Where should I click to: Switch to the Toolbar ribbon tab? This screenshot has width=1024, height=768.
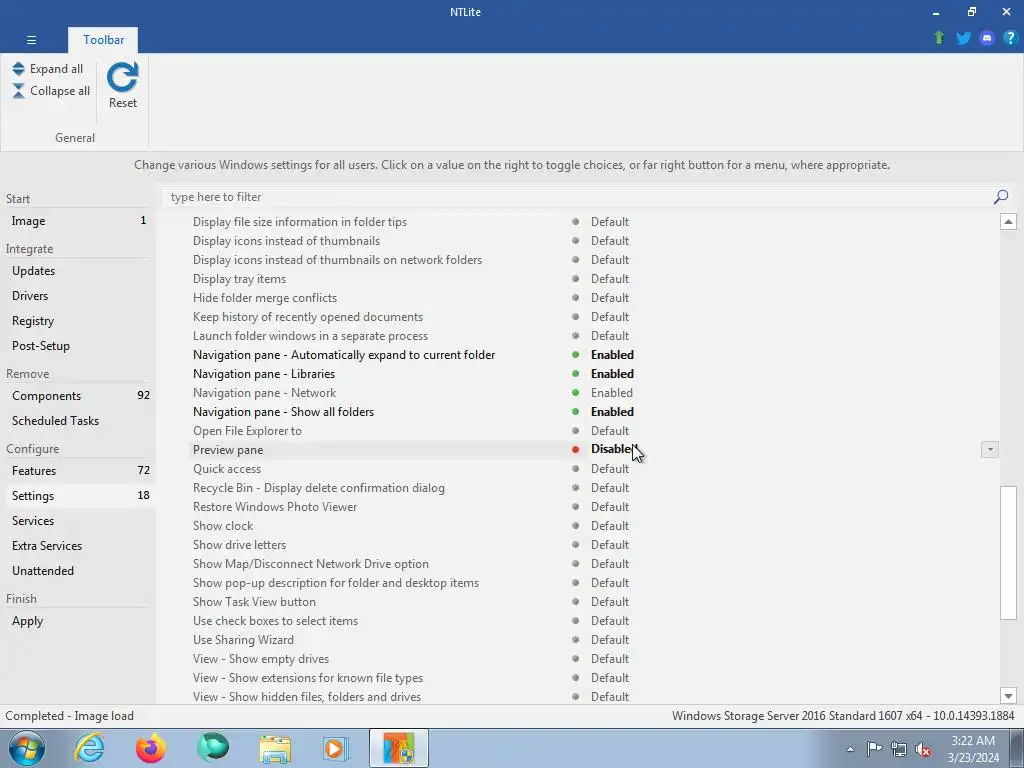pyautogui.click(x=103, y=40)
